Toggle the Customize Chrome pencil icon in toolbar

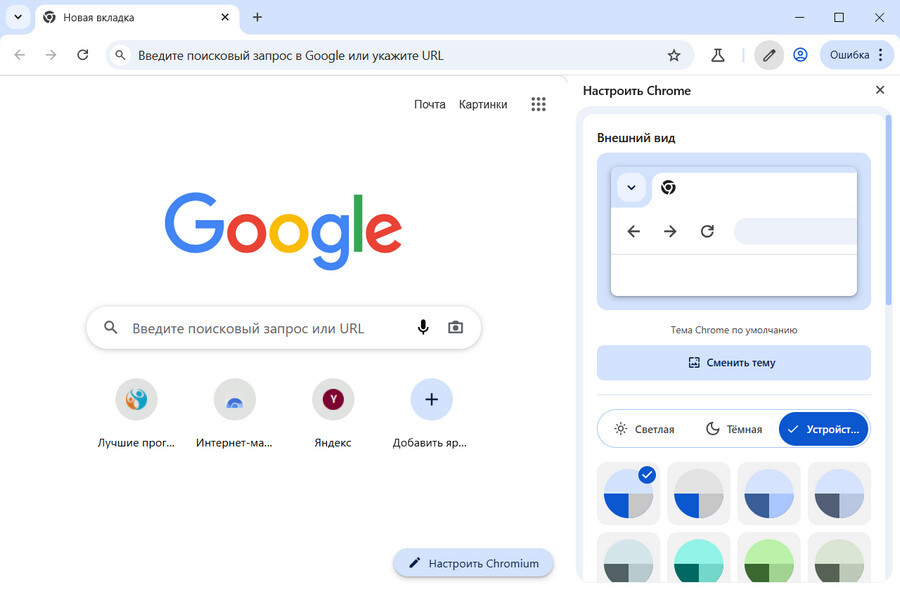click(769, 55)
